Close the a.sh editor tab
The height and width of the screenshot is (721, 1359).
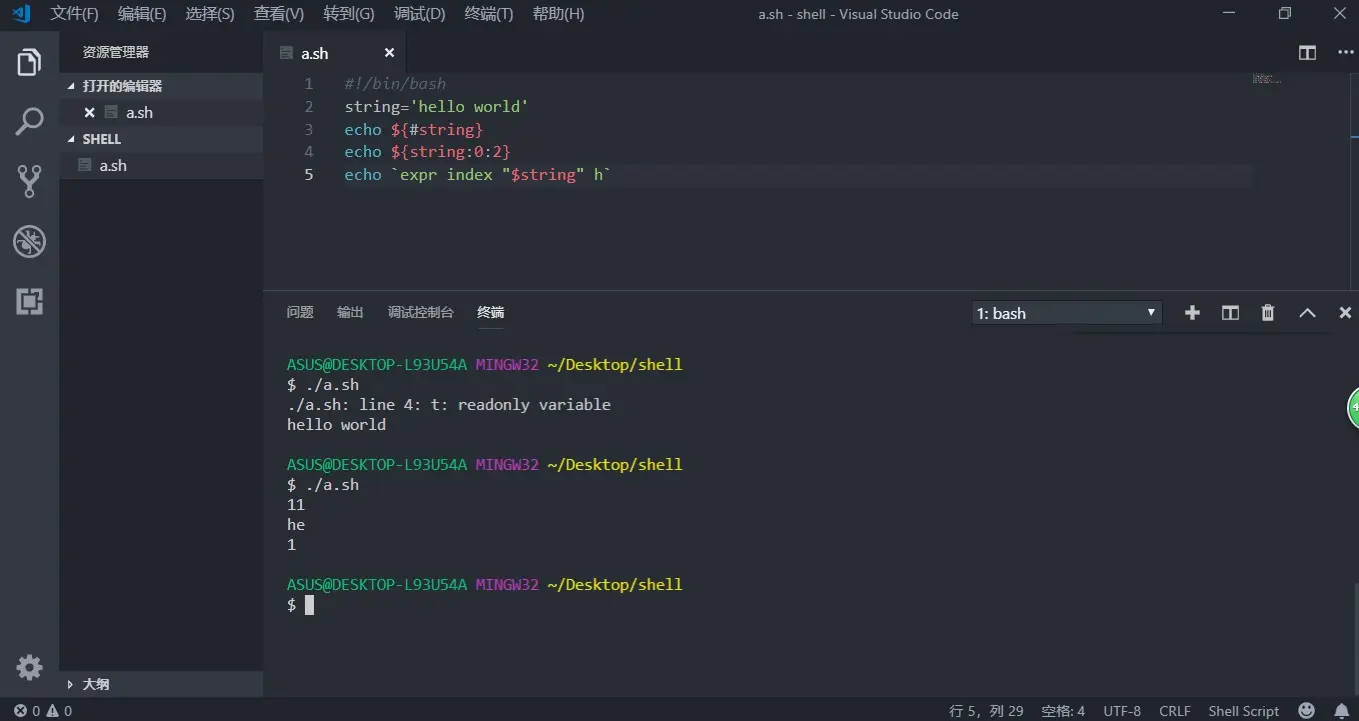389,53
